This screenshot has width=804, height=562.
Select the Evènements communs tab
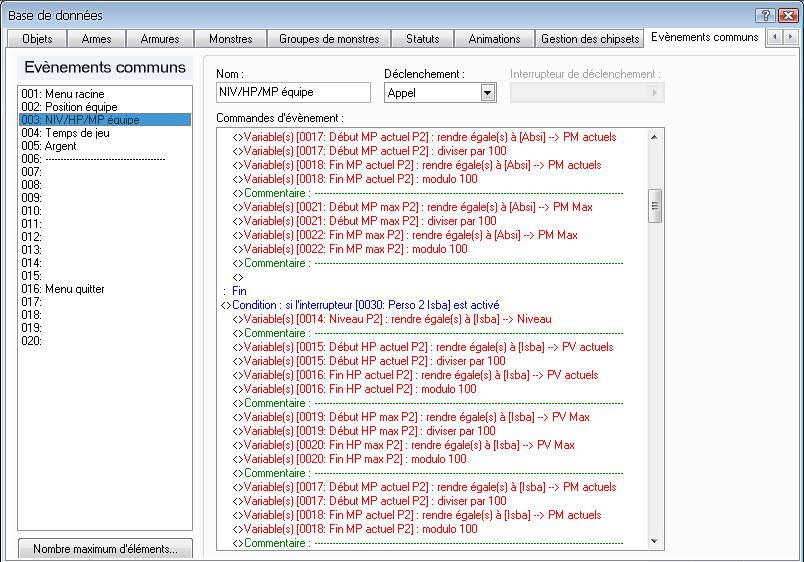(705, 37)
